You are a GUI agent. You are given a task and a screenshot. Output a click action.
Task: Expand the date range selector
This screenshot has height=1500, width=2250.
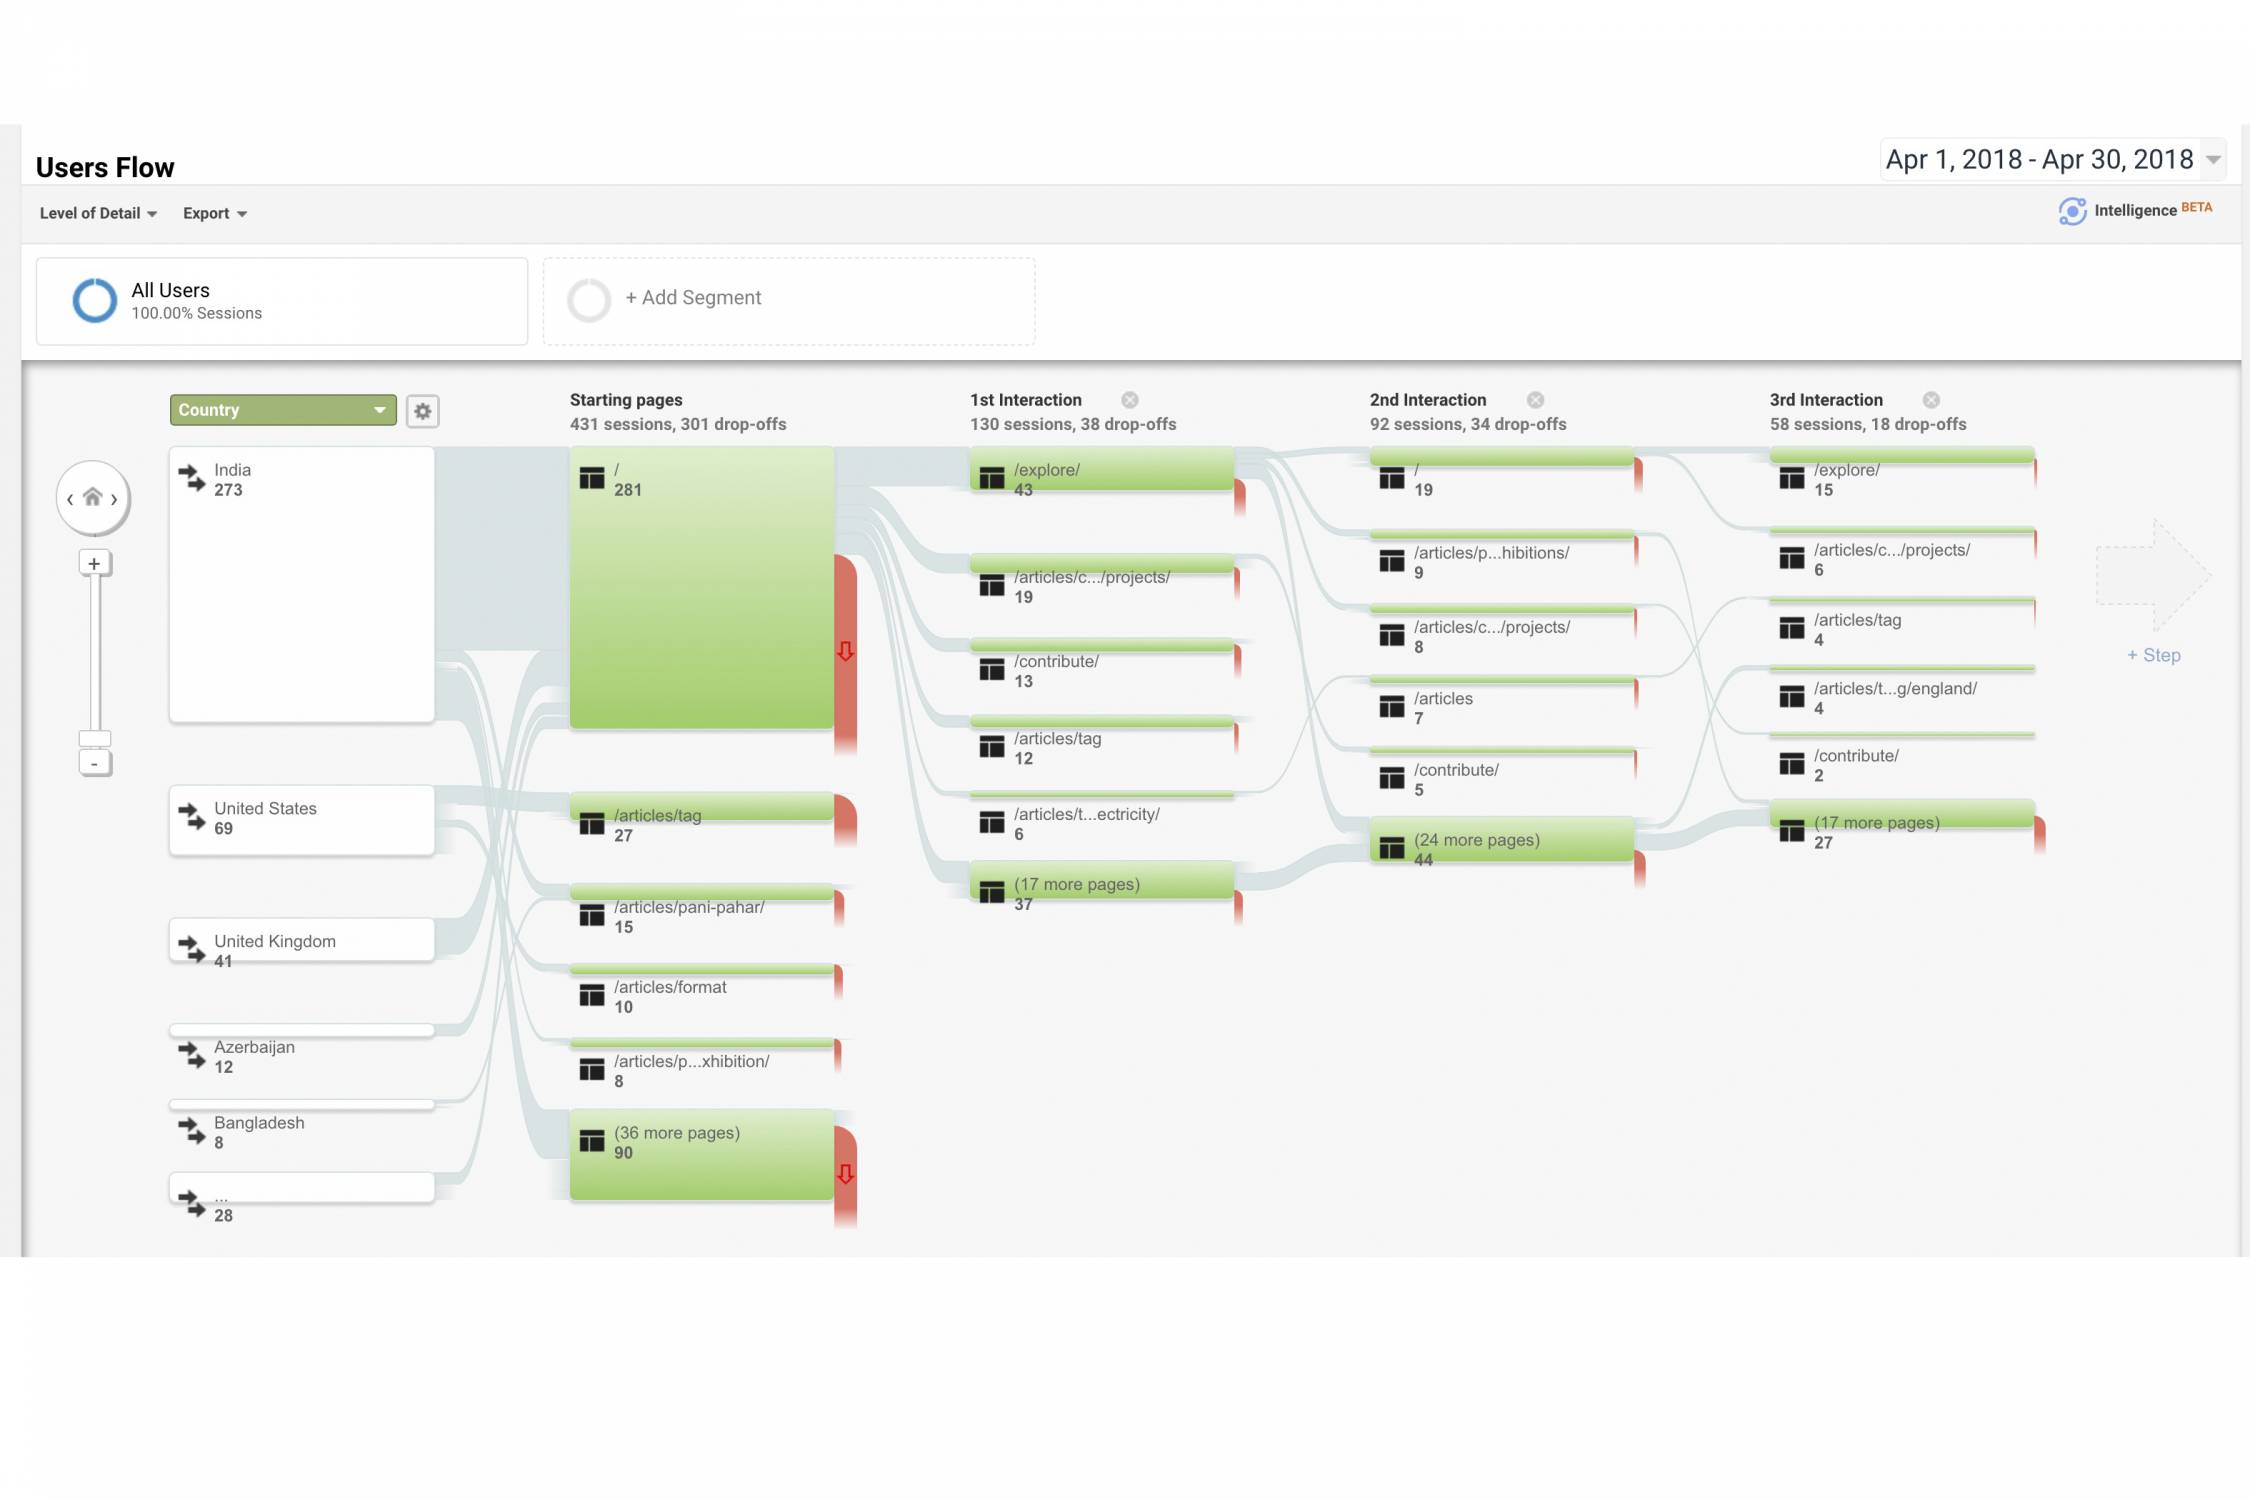(2213, 160)
